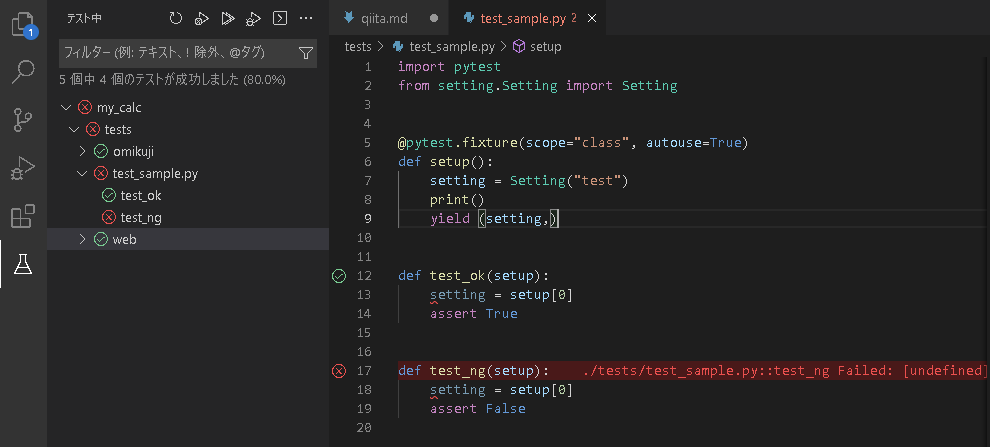This screenshot has height=447, width=990.
Task: Expand the web tree node
Action: [82, 239]
